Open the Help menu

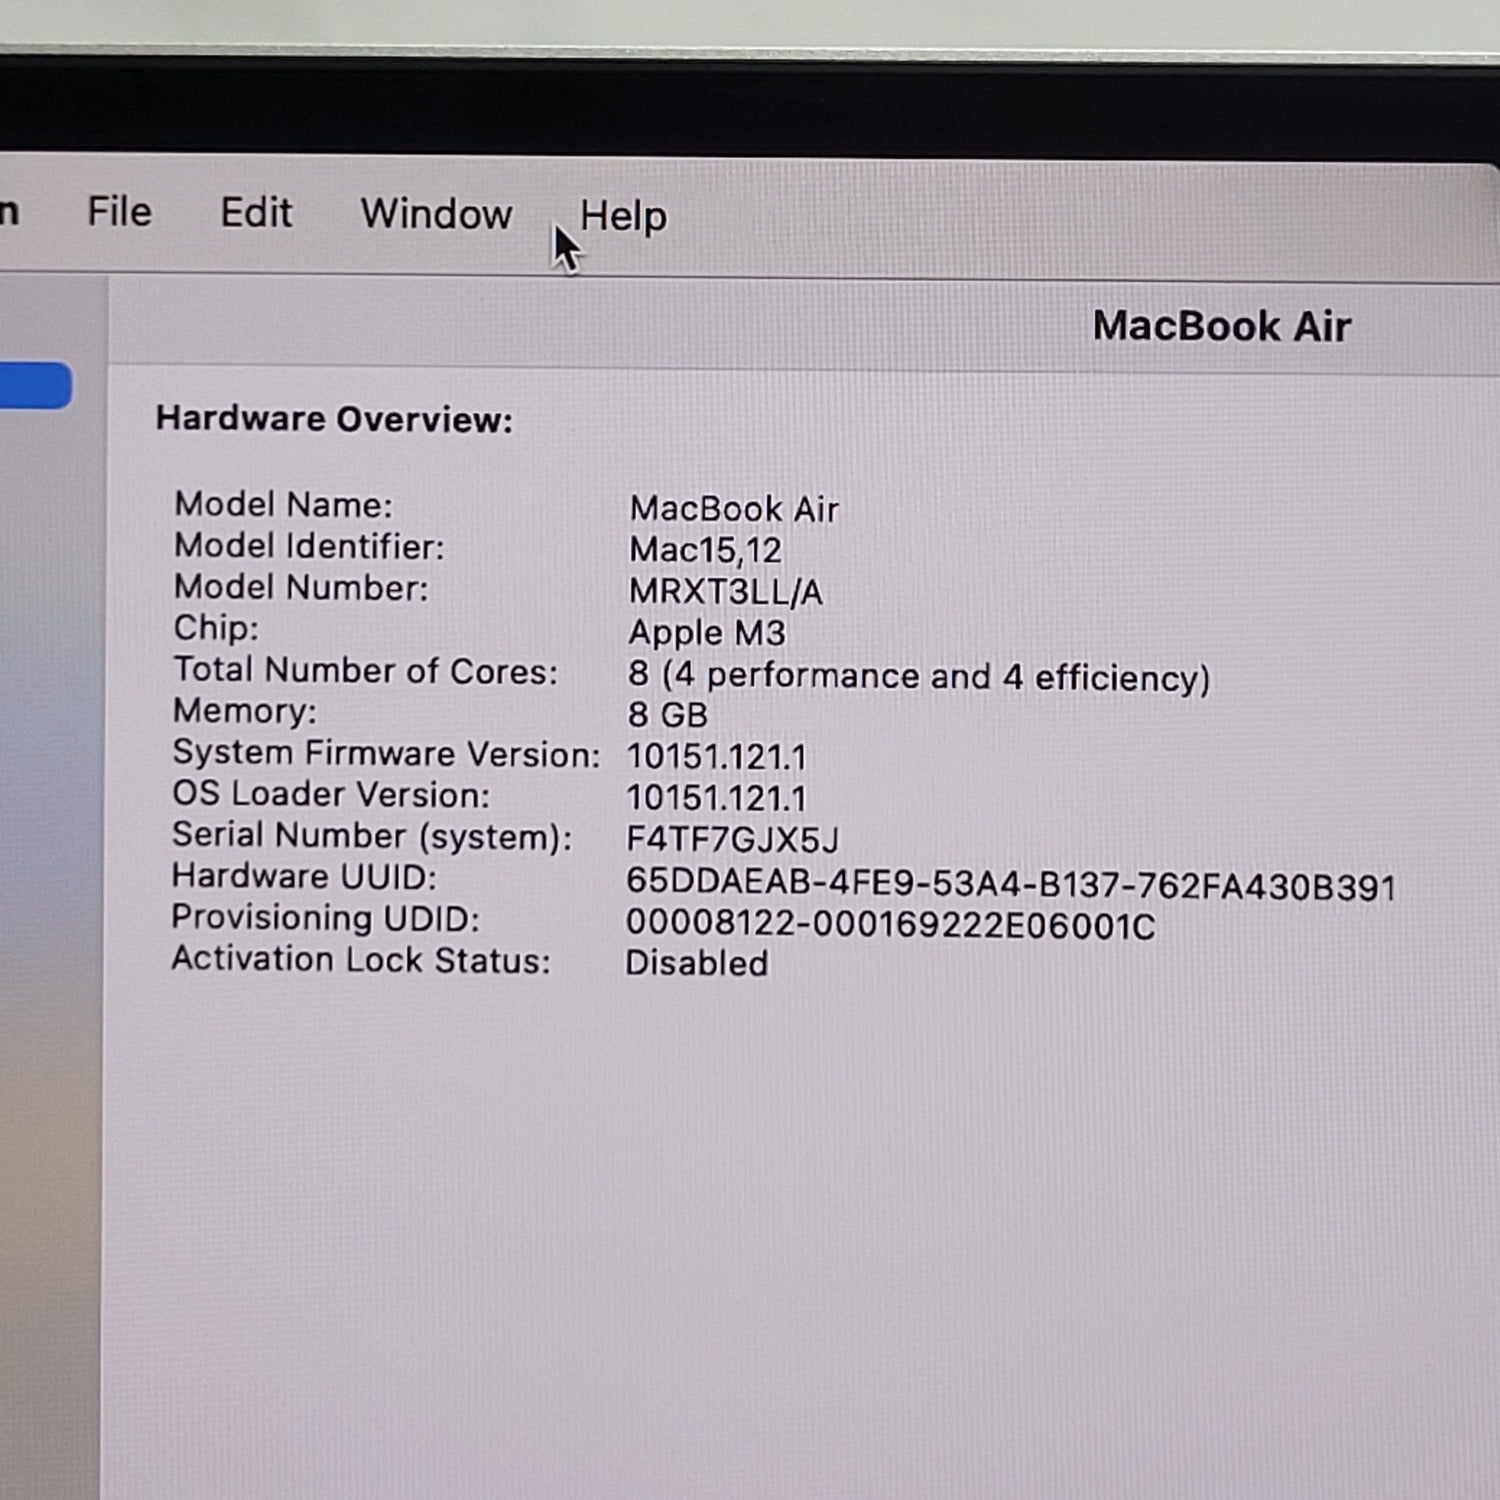pos(623,216)
